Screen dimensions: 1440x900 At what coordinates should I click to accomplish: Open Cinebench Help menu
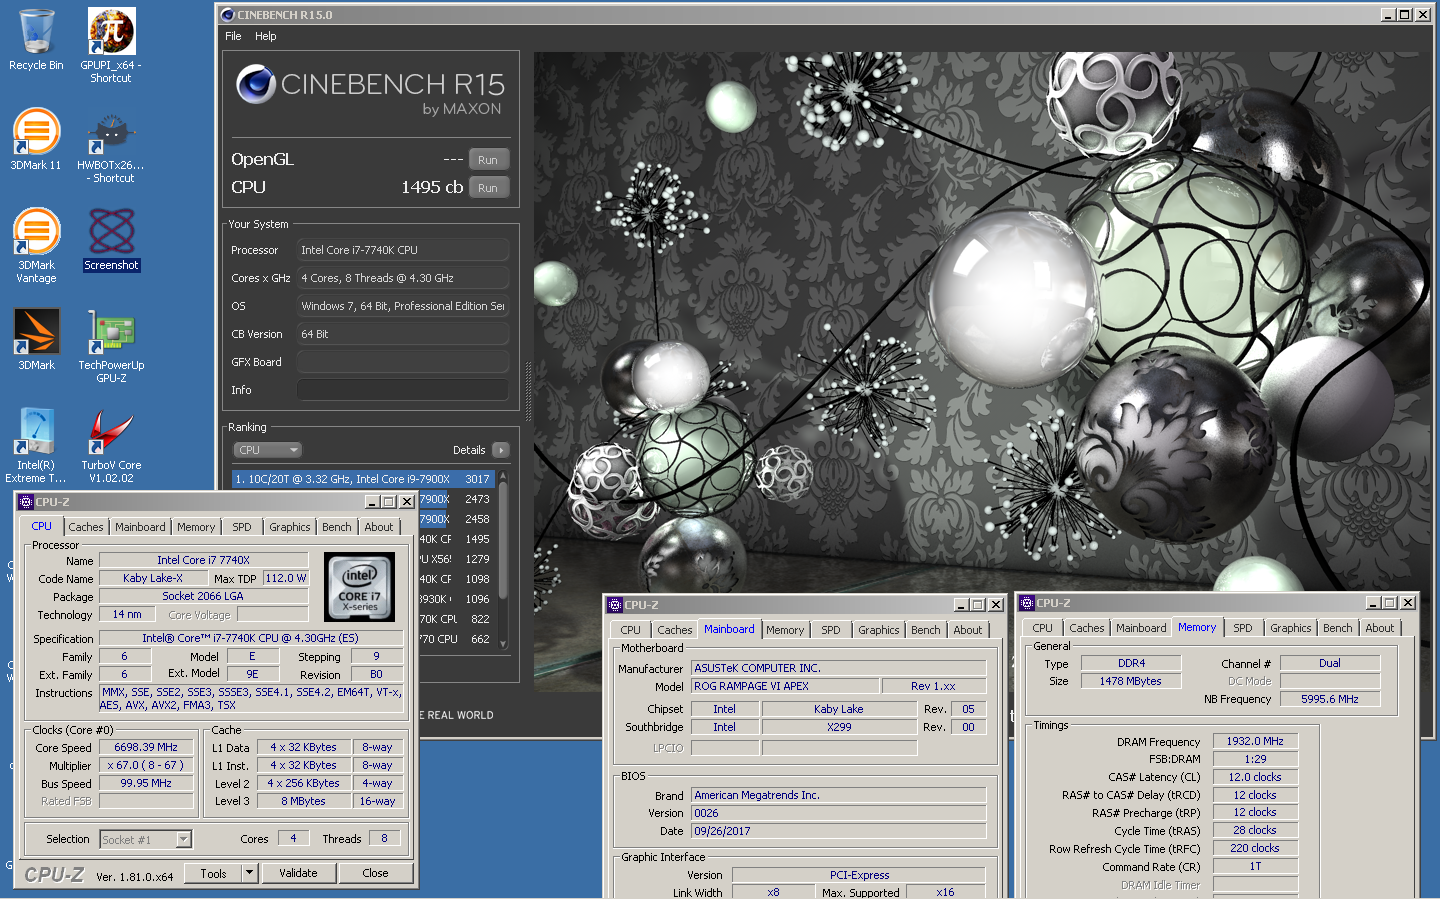[x=266, y=36]
